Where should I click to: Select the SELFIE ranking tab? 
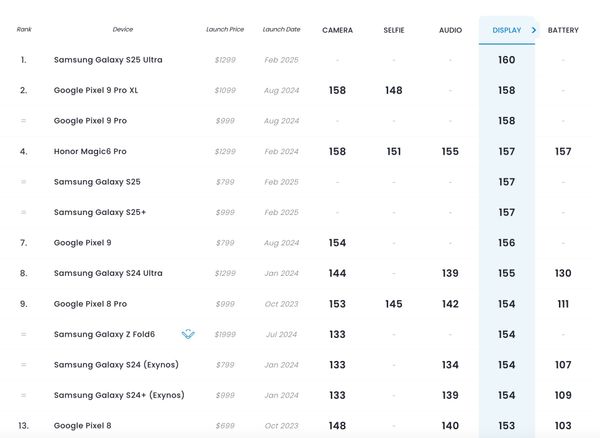[394, 30]
